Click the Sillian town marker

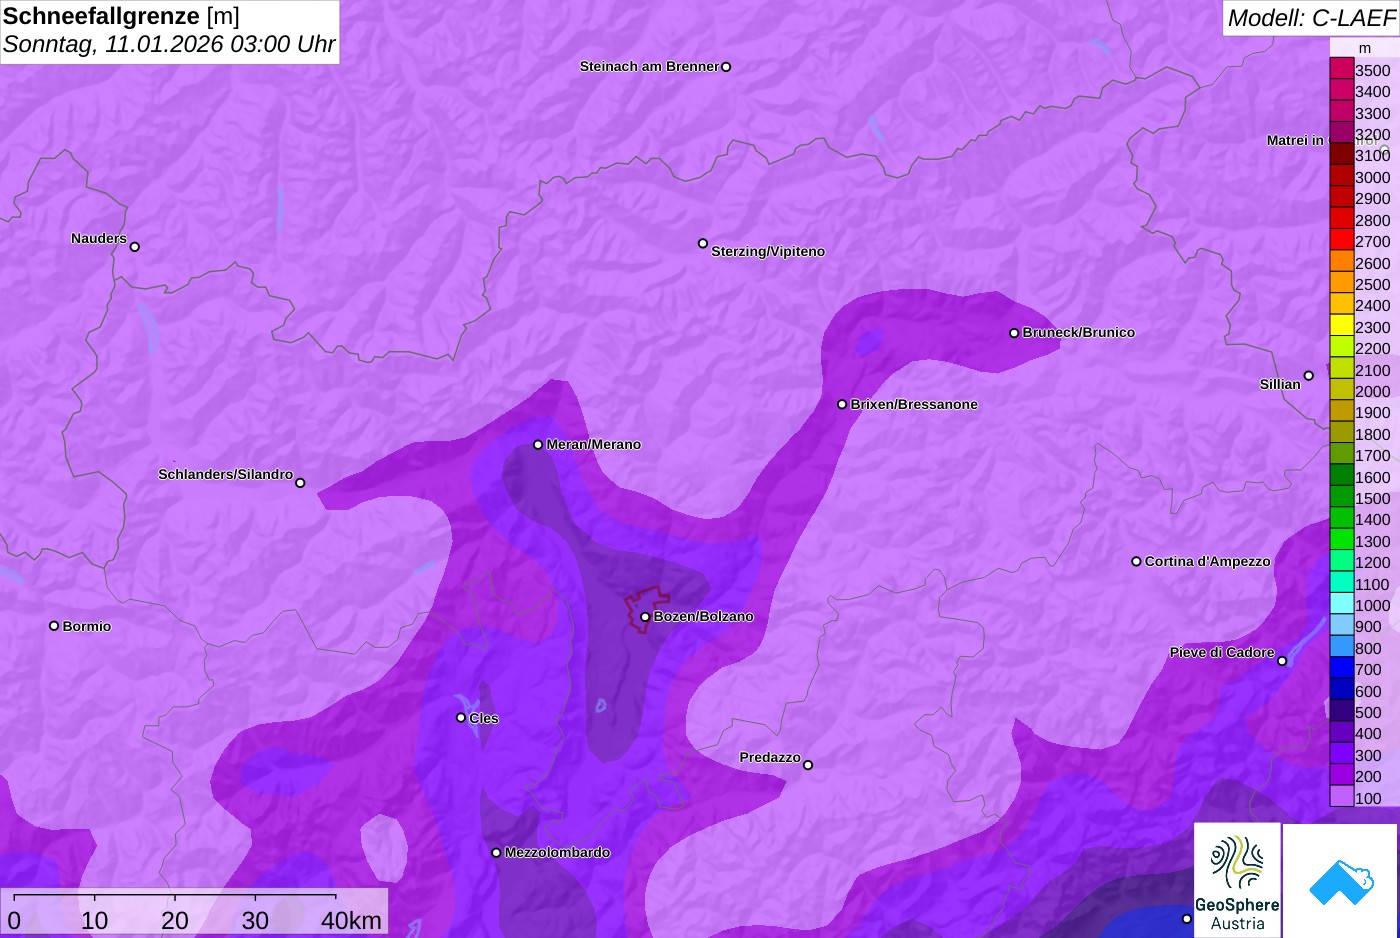pos(1309,376)
